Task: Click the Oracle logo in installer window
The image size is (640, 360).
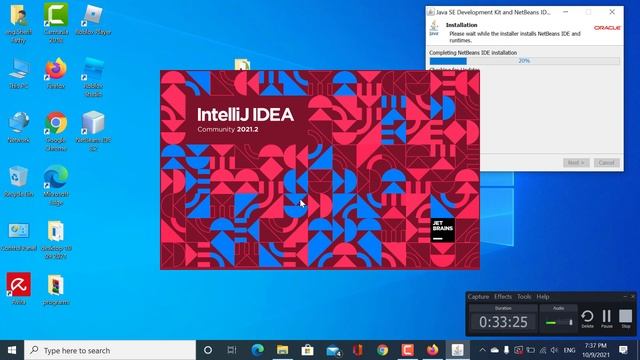Action: pos(607,28)
